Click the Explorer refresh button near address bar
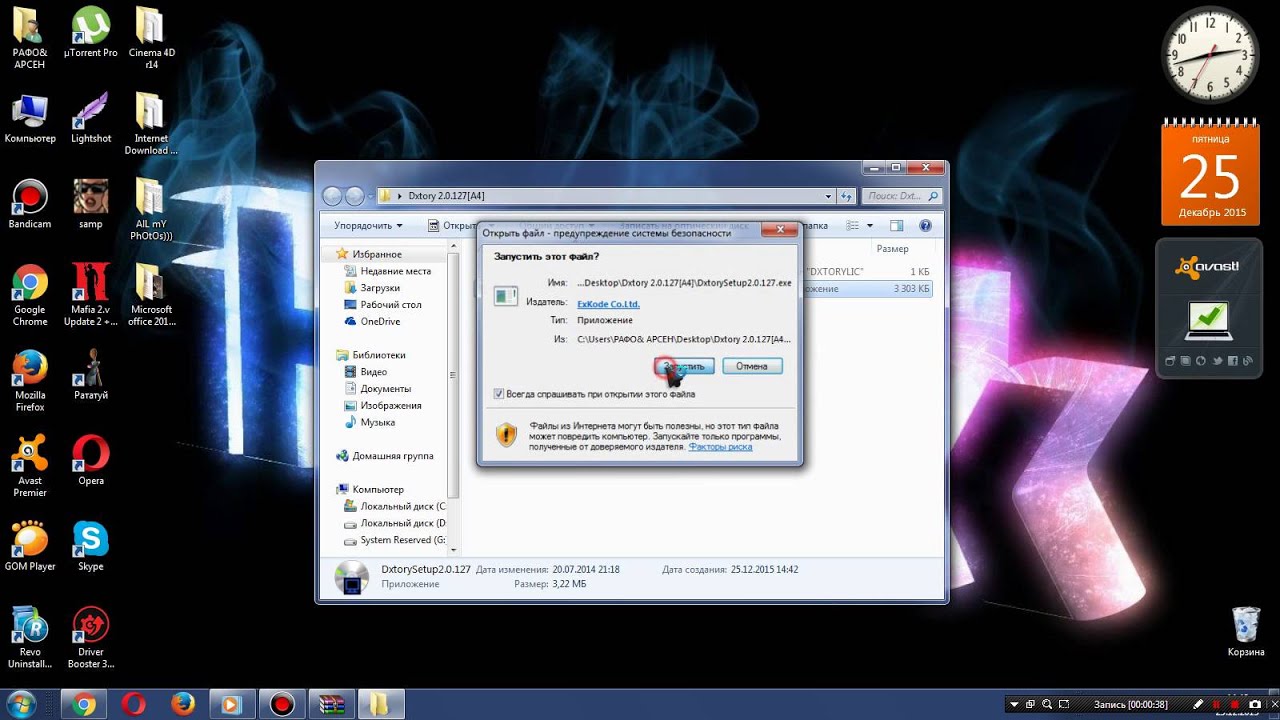 [x=847, y=196]
